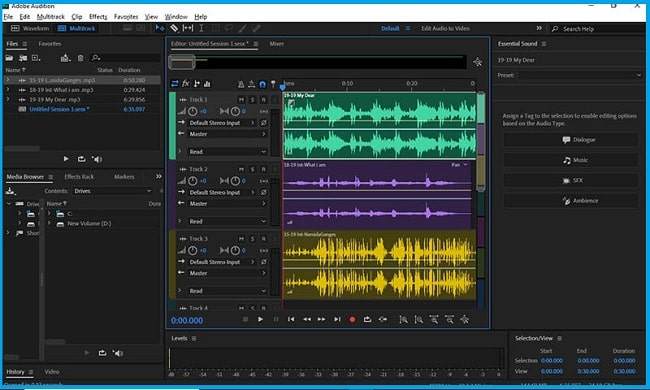Switch to the Markers tab
This screenshot has width=650, height=390.
tap(124, 177)
